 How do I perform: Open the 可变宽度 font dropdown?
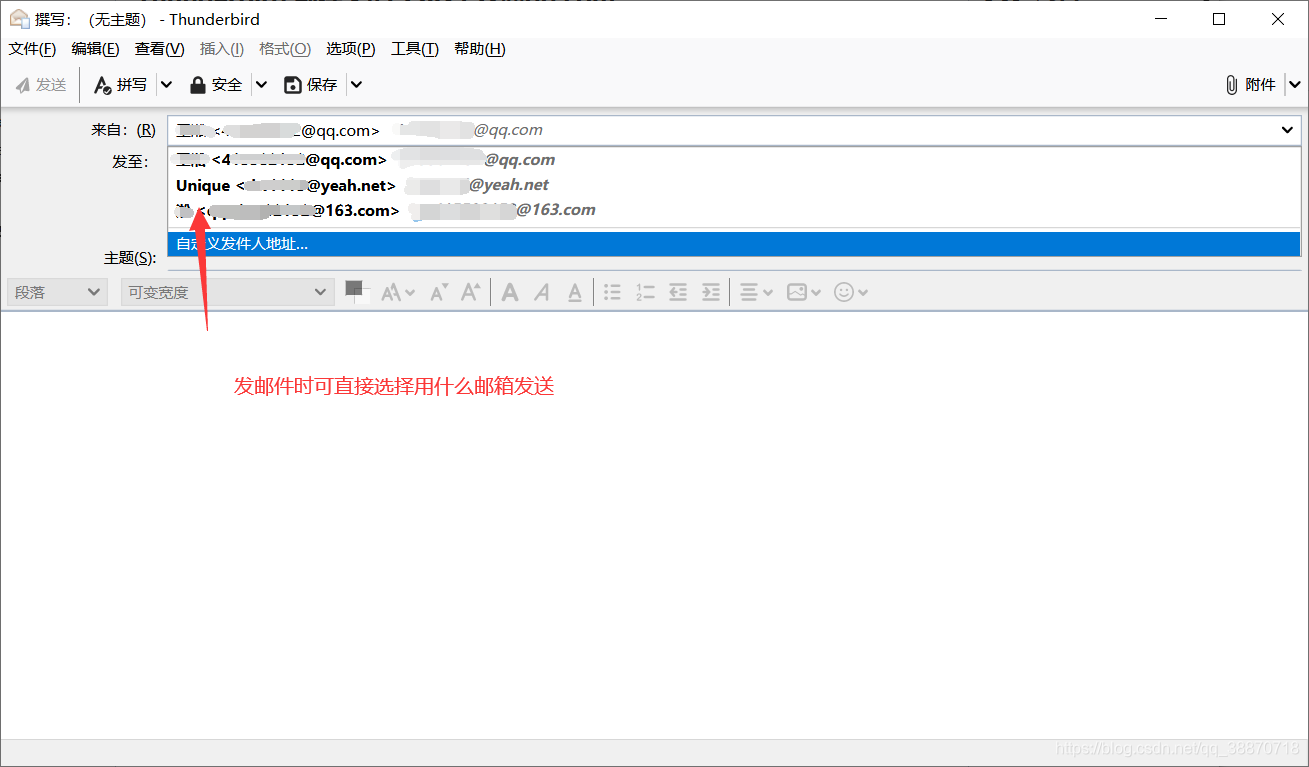(x=227, y=292)
